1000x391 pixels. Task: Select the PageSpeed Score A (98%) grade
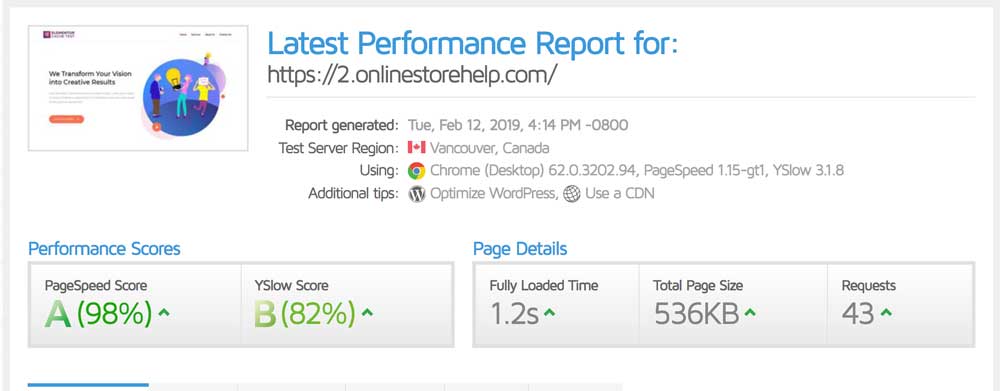click(99, 313)
